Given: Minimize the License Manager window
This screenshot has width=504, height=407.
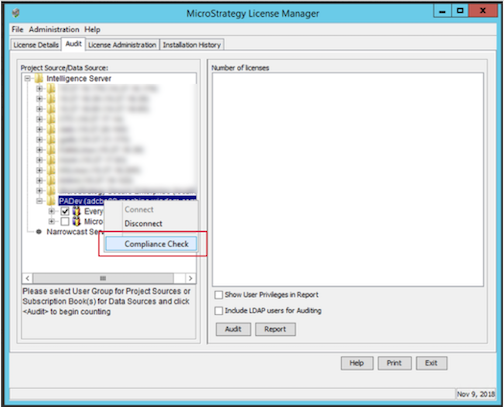Looking at the screenshot, I should (442, 11).
